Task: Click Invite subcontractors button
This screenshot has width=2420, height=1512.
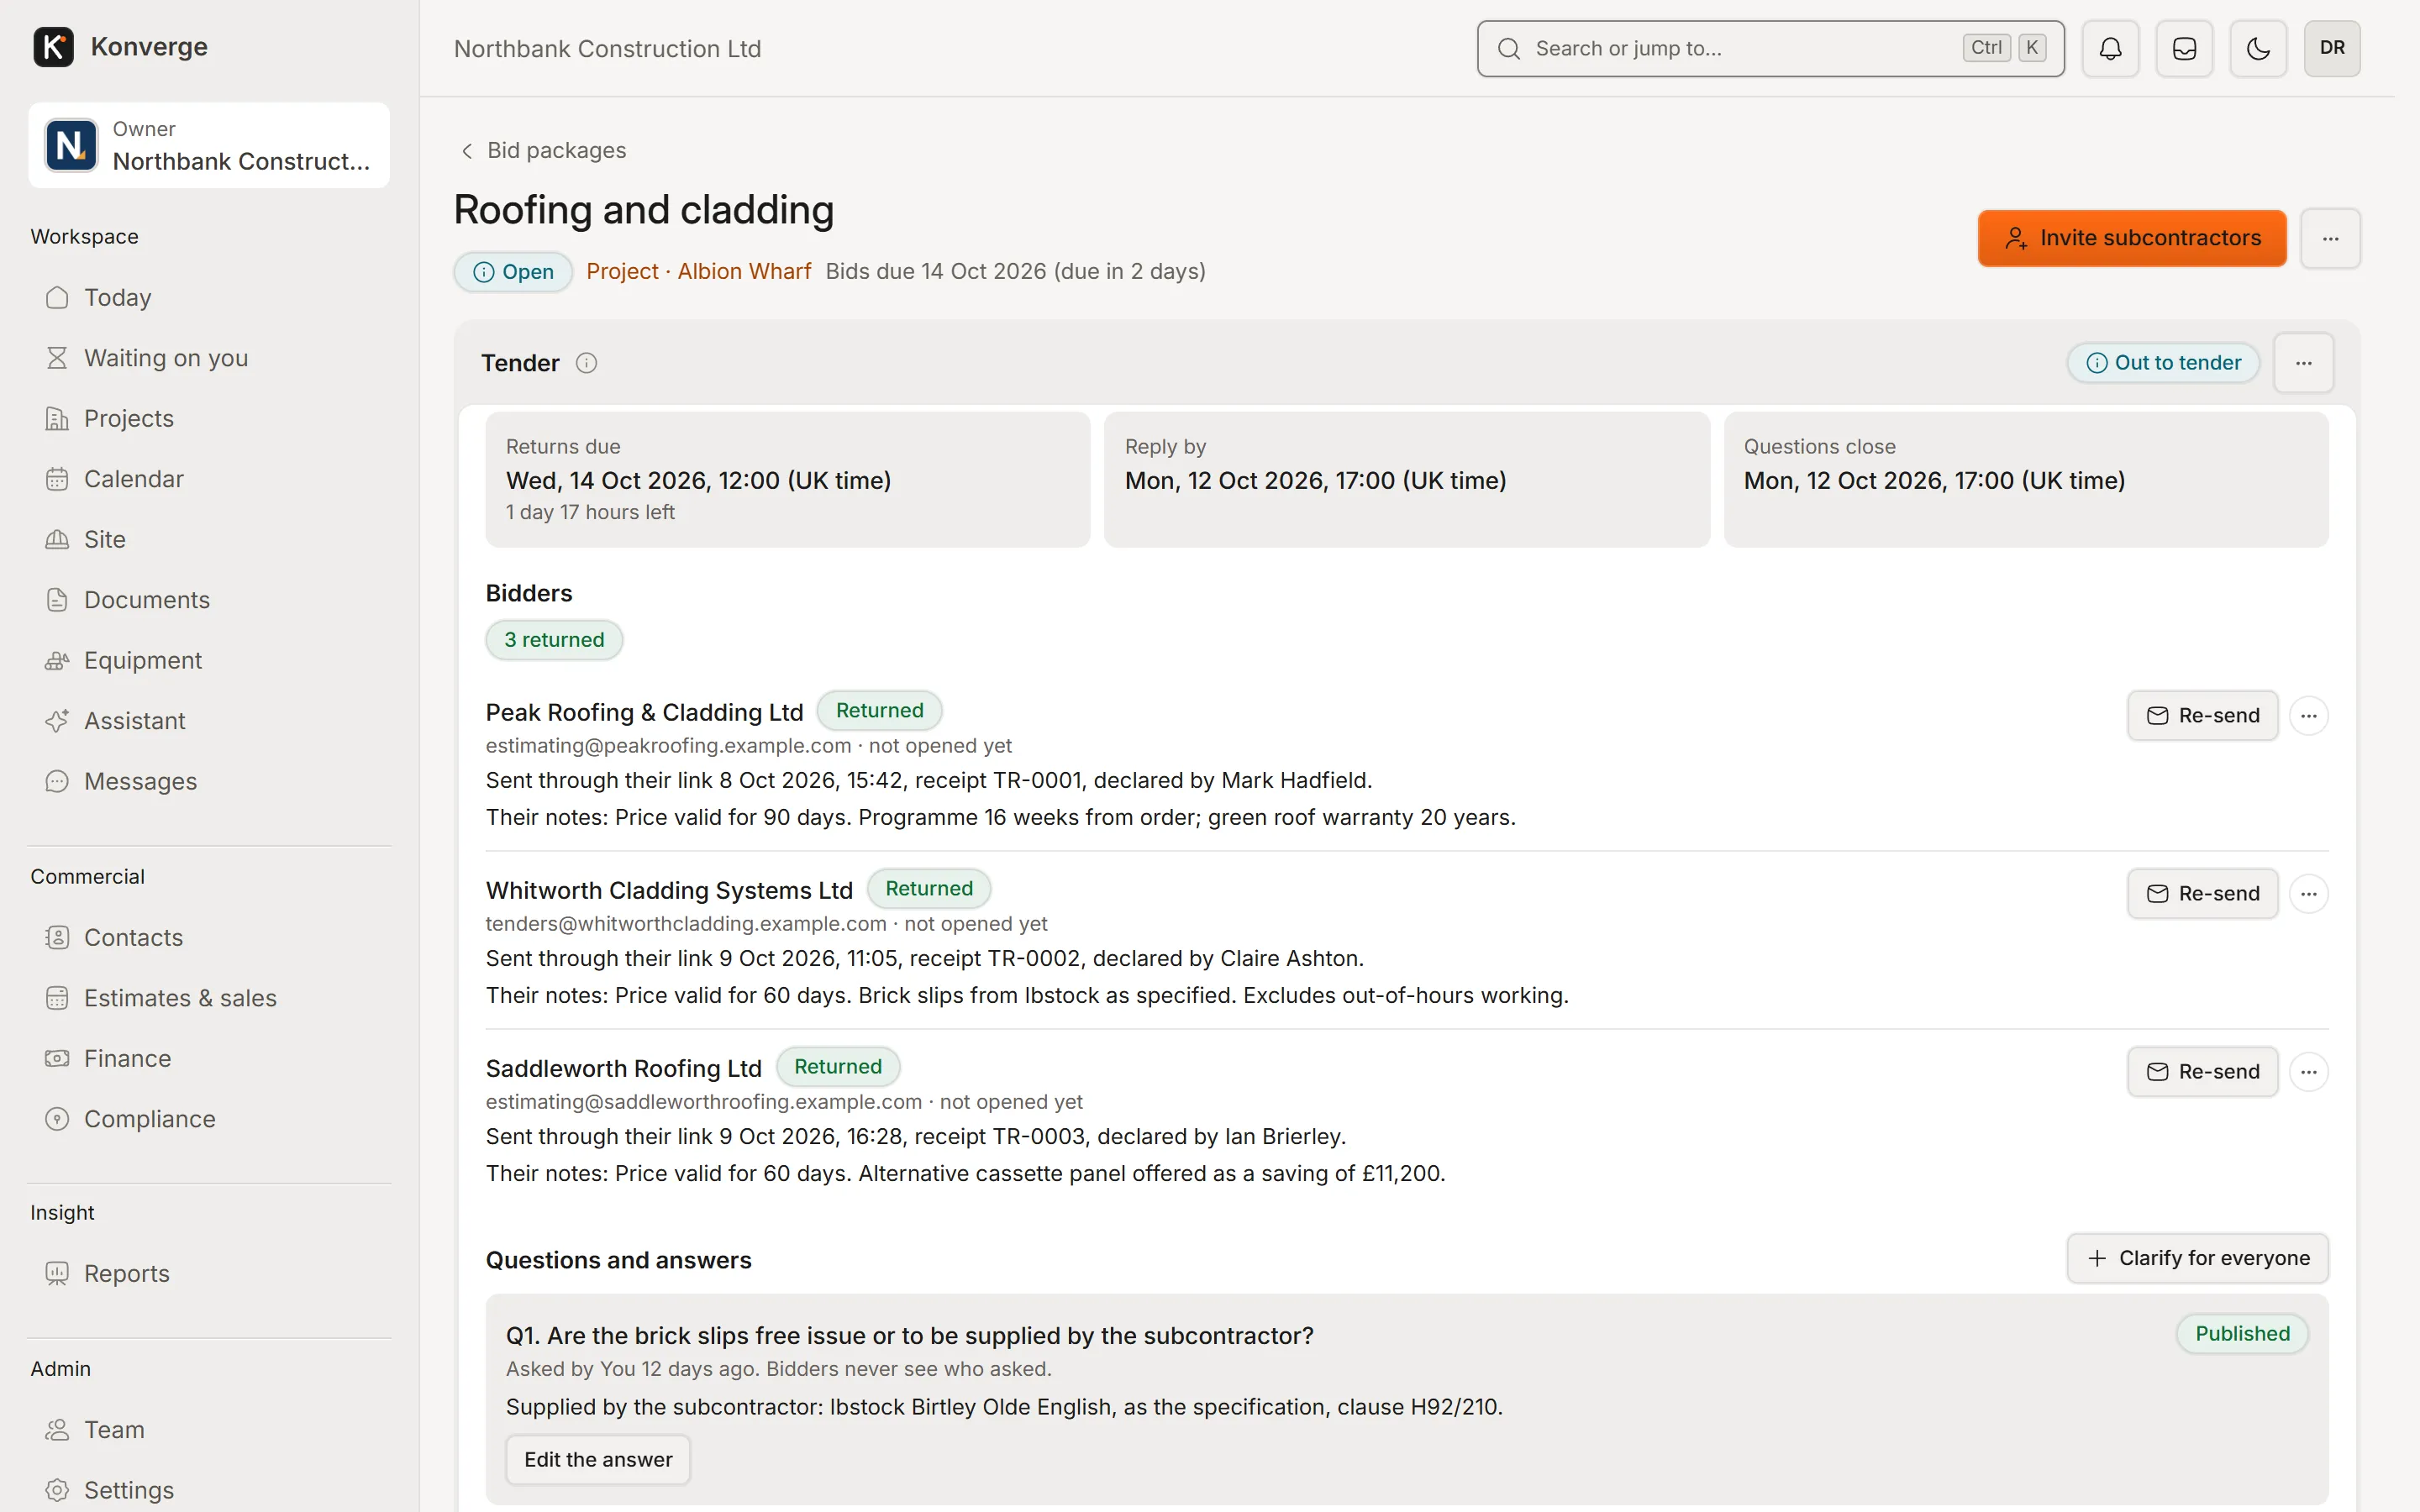Action: [2131, 238]
